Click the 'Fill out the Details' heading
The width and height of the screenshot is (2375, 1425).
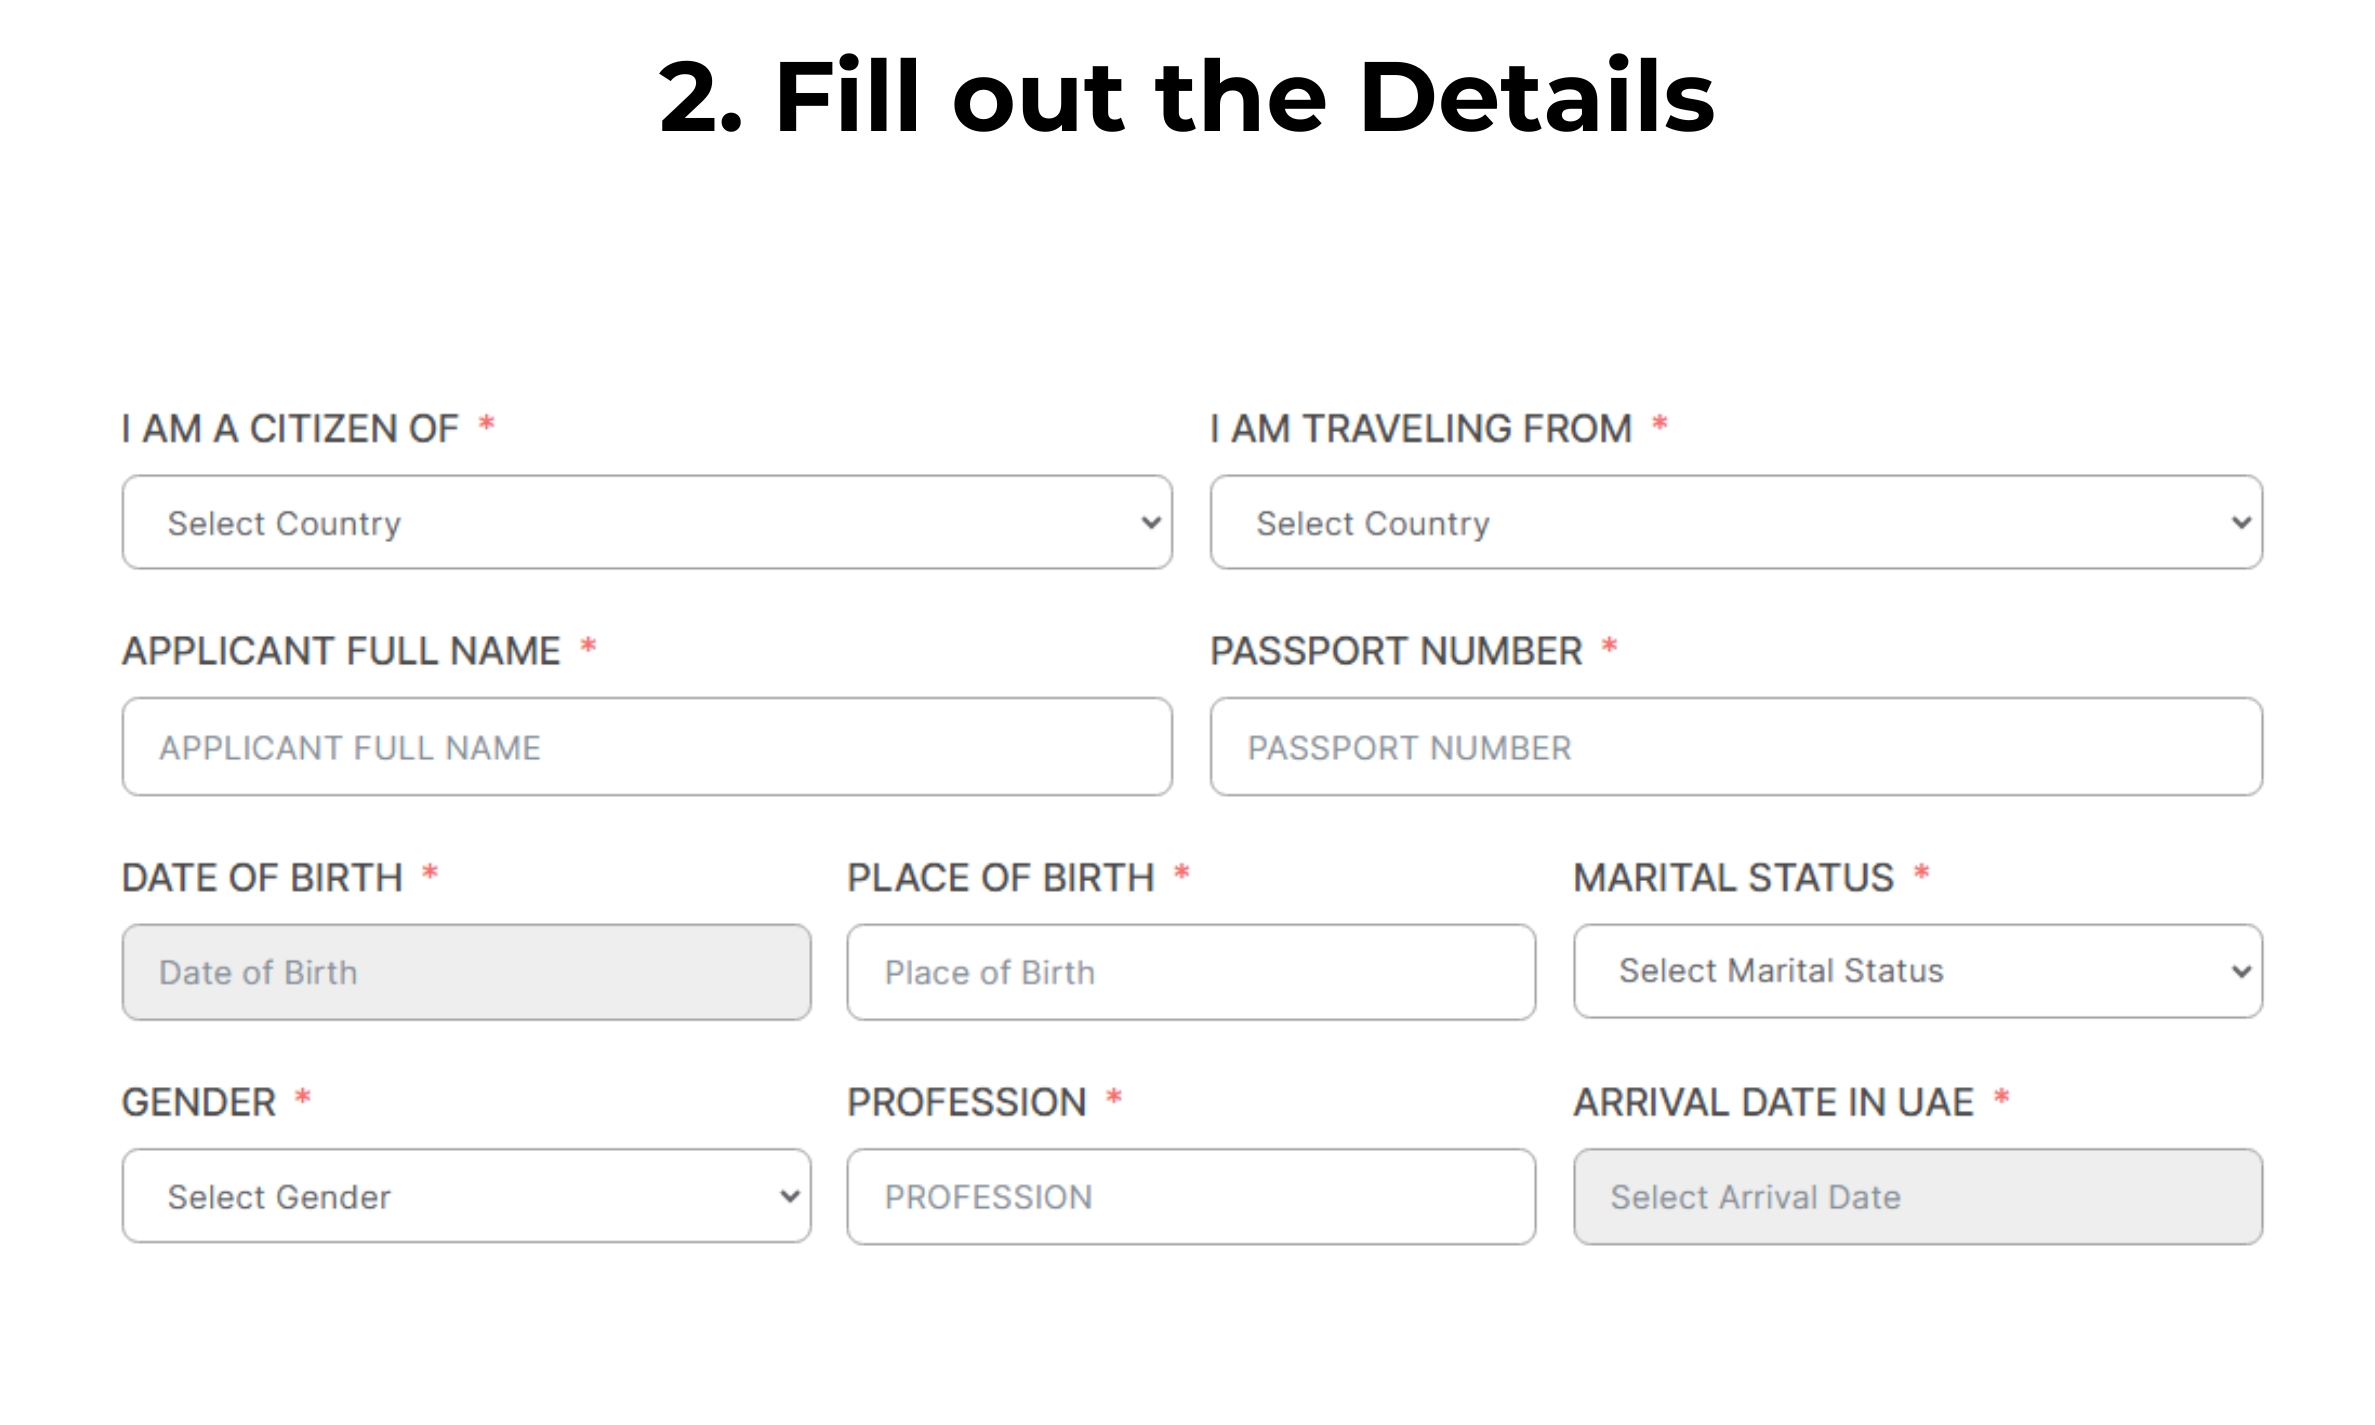click(1187, 97)
